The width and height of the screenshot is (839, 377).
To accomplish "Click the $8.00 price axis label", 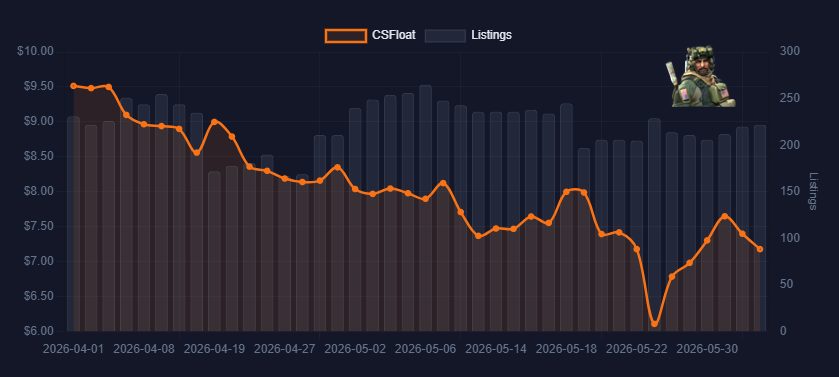I will tap(38, 191).
